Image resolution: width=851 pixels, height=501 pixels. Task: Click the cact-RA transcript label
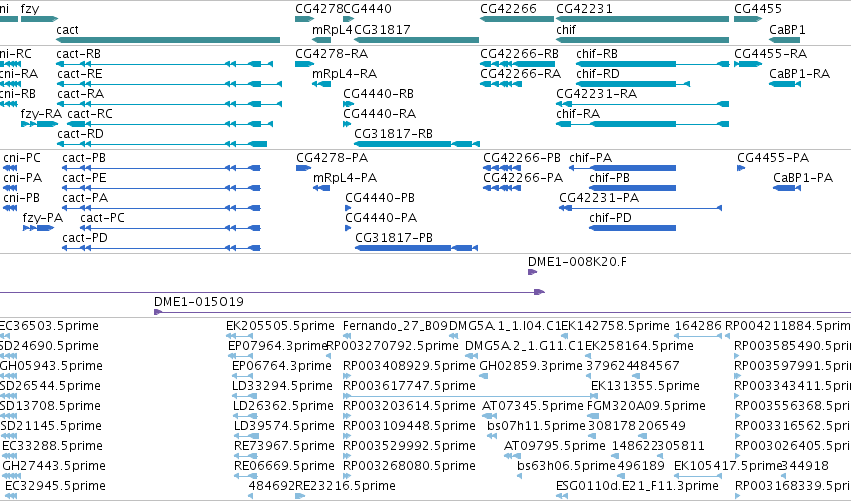[80, 94]
